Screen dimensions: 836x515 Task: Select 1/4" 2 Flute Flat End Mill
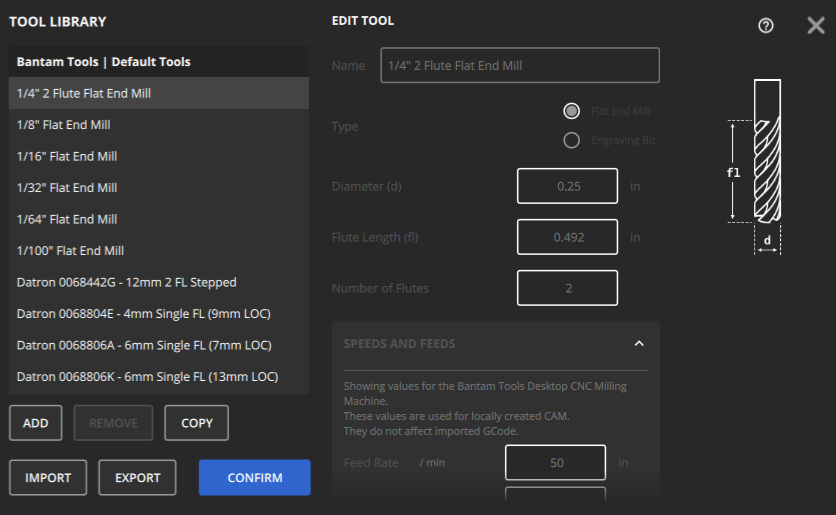click(x=159, y=93)
